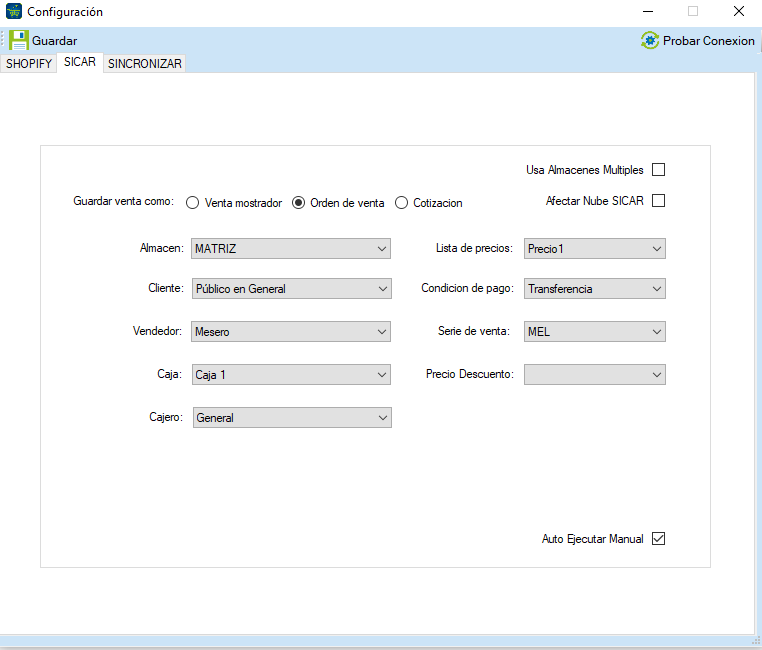Click the 'Configuración' window title text

(x=65, y=12)
